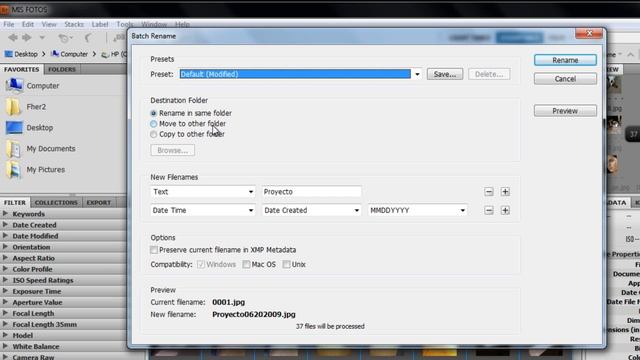Switch to the Favorites tab
The height and width of the screenshot is (360, 640).
[22, 69]
